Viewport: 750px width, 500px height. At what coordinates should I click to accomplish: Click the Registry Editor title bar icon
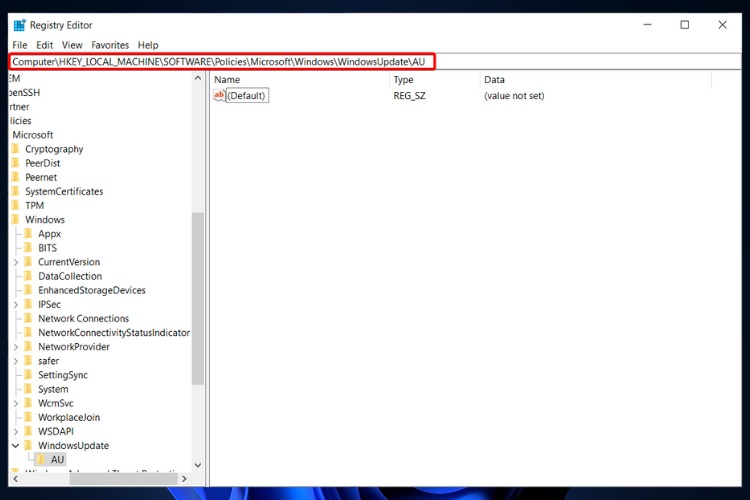(19, 25)
